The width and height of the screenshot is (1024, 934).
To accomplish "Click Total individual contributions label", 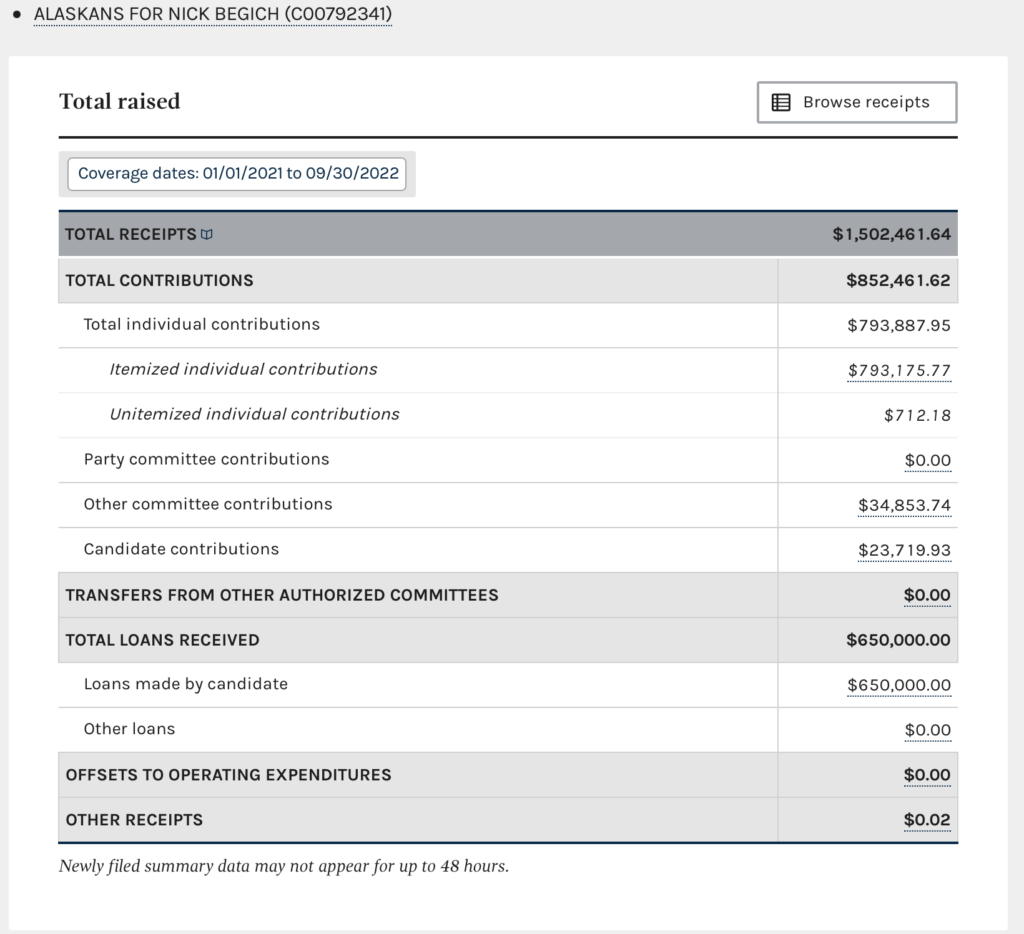I will [202, 325].
